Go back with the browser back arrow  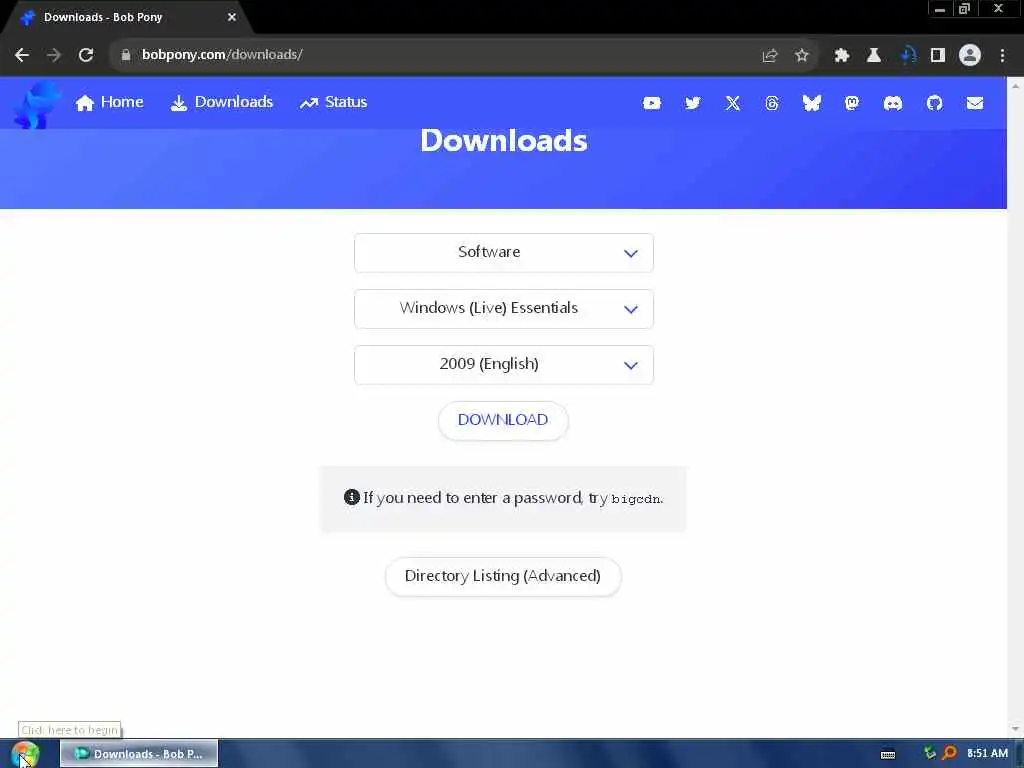22,55
